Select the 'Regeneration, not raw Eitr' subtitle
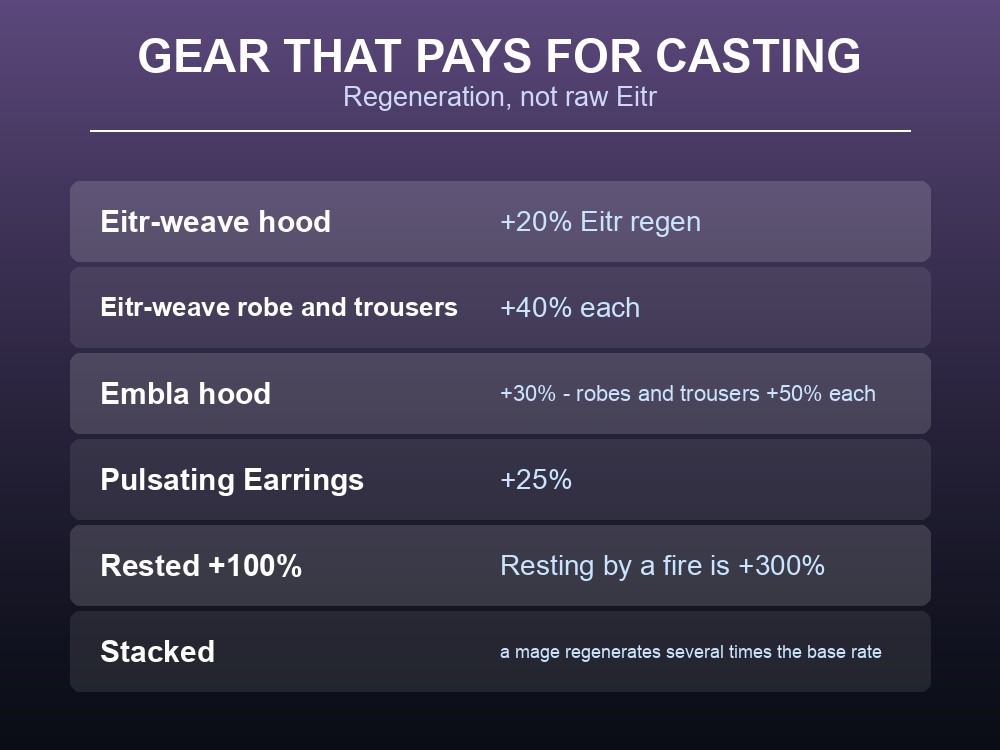 (x=499, y=97)
